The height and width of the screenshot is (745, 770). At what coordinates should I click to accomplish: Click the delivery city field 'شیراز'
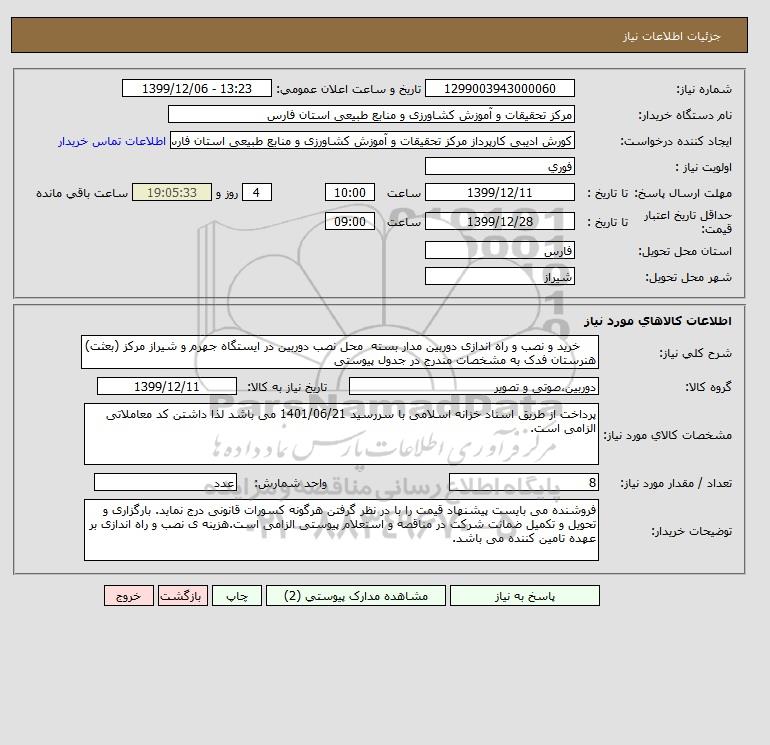click(499, 276)
